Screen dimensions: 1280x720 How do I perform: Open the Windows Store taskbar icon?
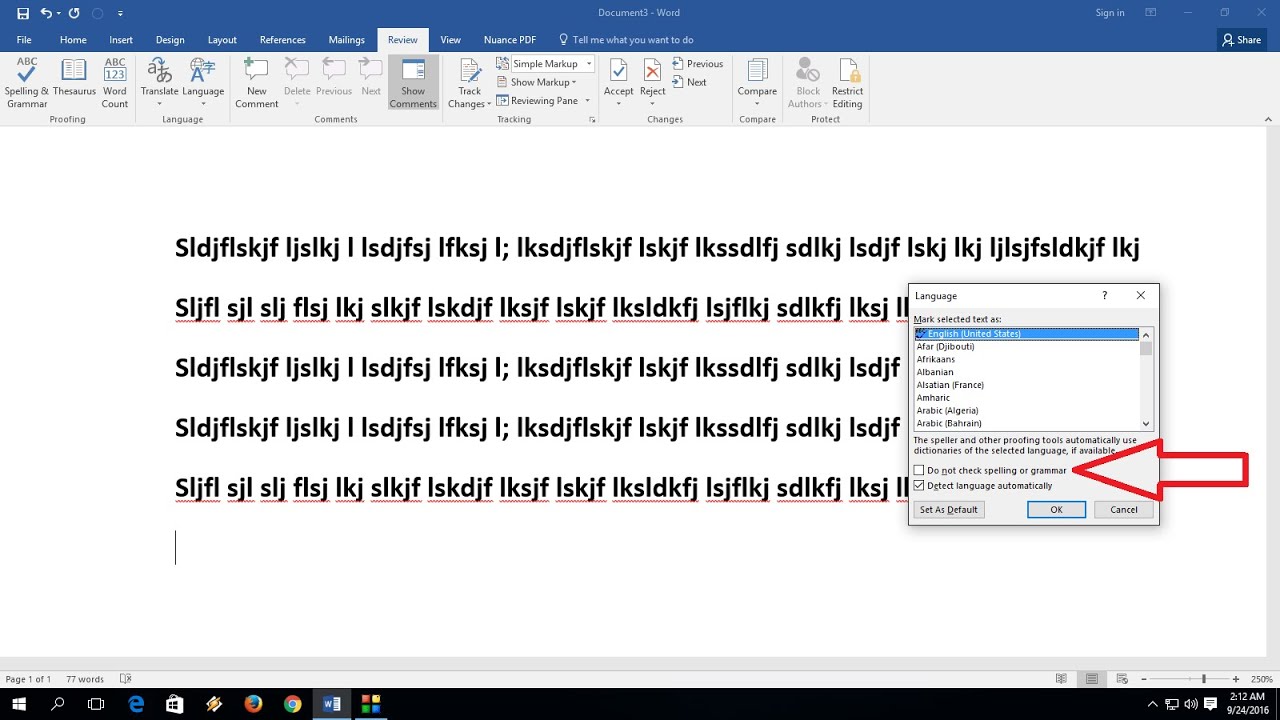[x=175, y=704]
